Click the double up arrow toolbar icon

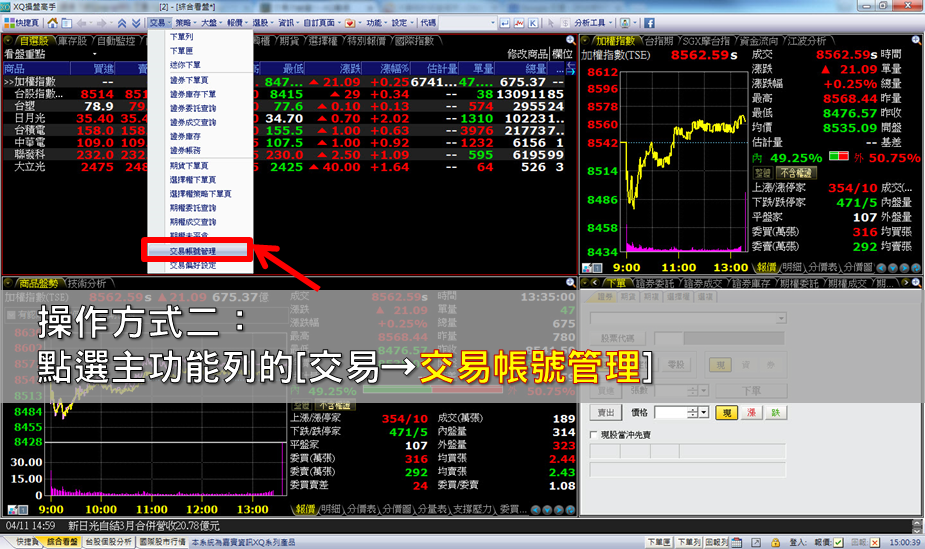tap(122, 22)
